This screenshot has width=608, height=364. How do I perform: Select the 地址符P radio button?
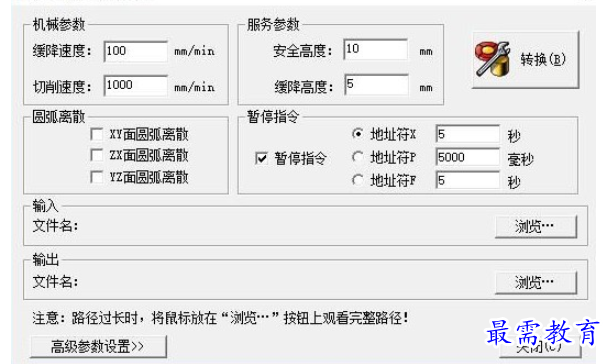click(x=358, y=157)
